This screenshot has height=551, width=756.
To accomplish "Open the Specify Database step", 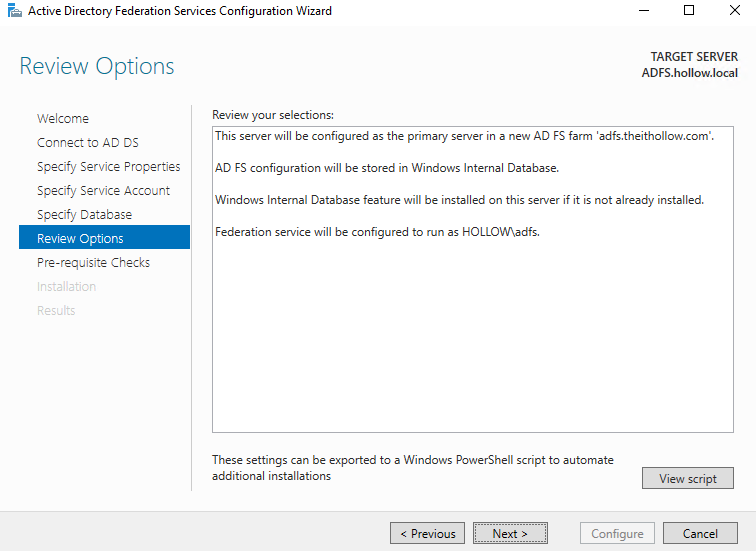I will pos(84,215).
